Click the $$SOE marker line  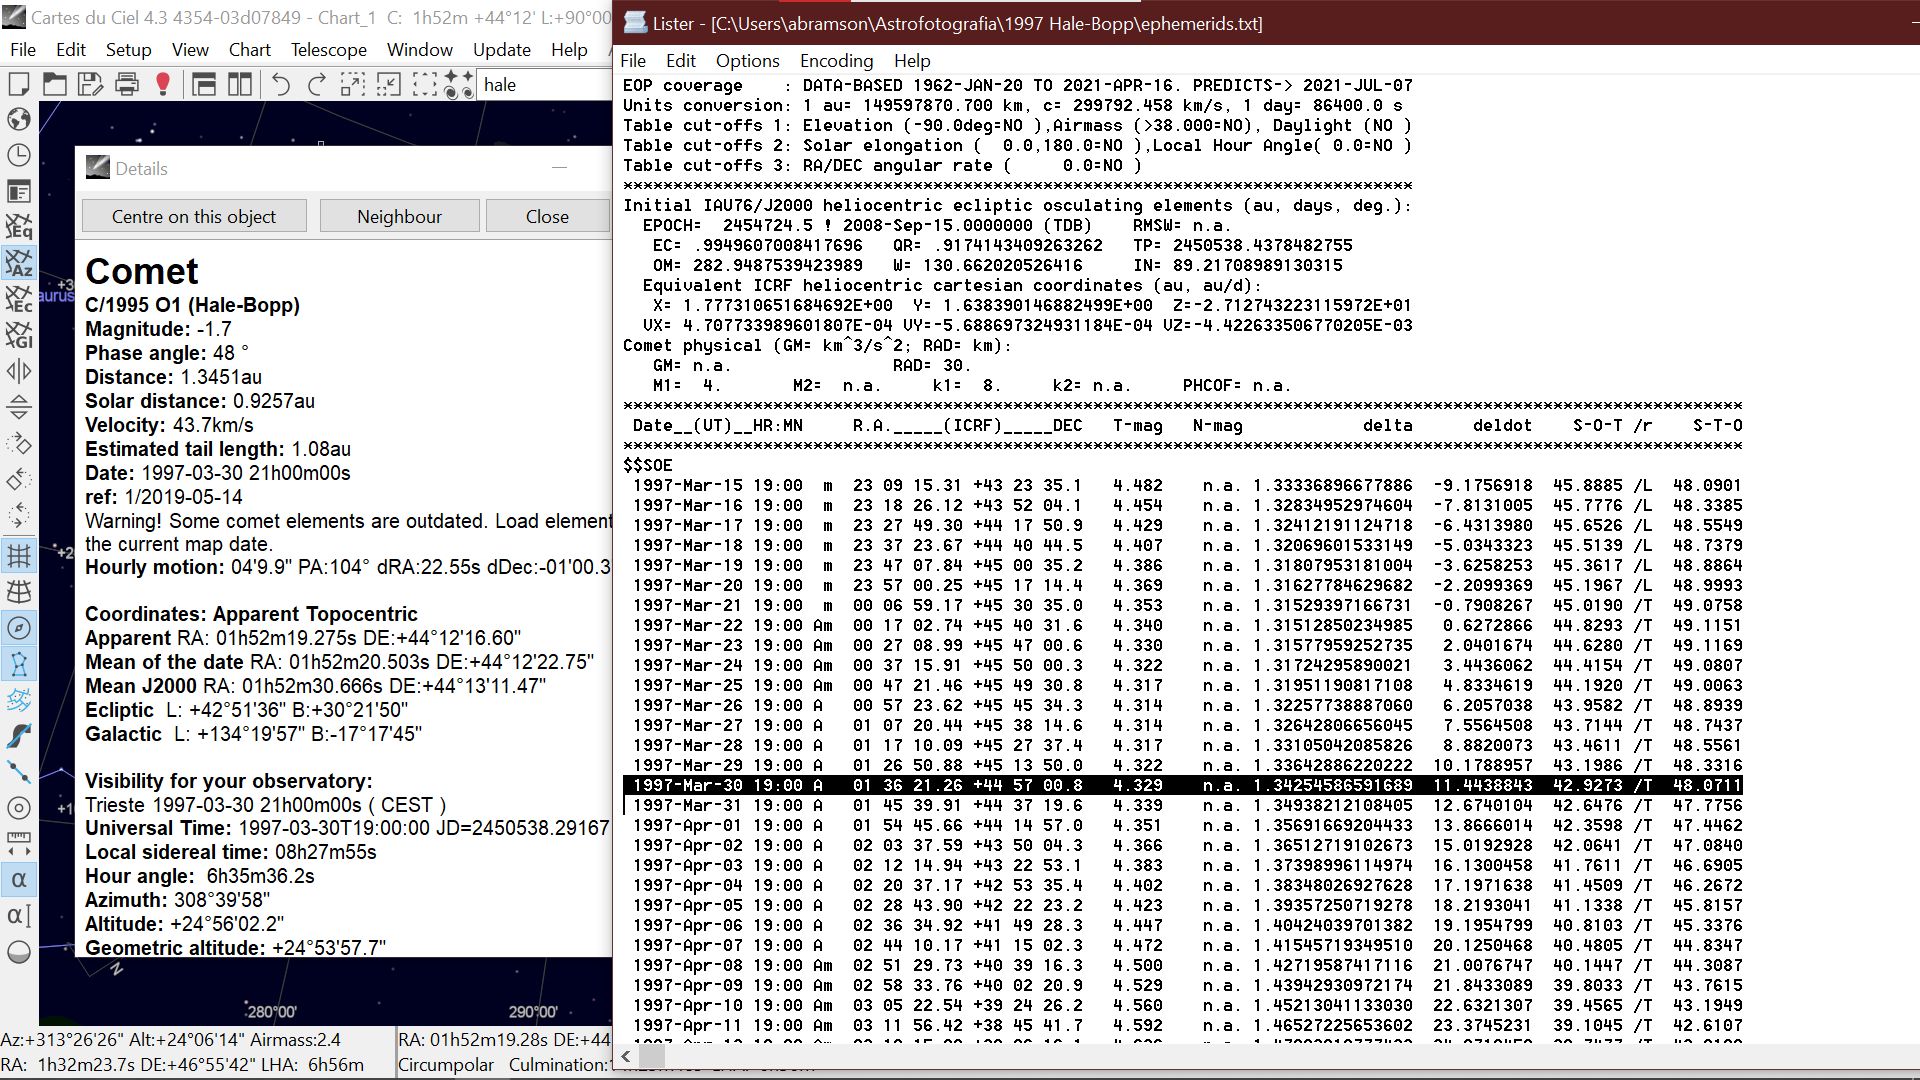[648, 465]
